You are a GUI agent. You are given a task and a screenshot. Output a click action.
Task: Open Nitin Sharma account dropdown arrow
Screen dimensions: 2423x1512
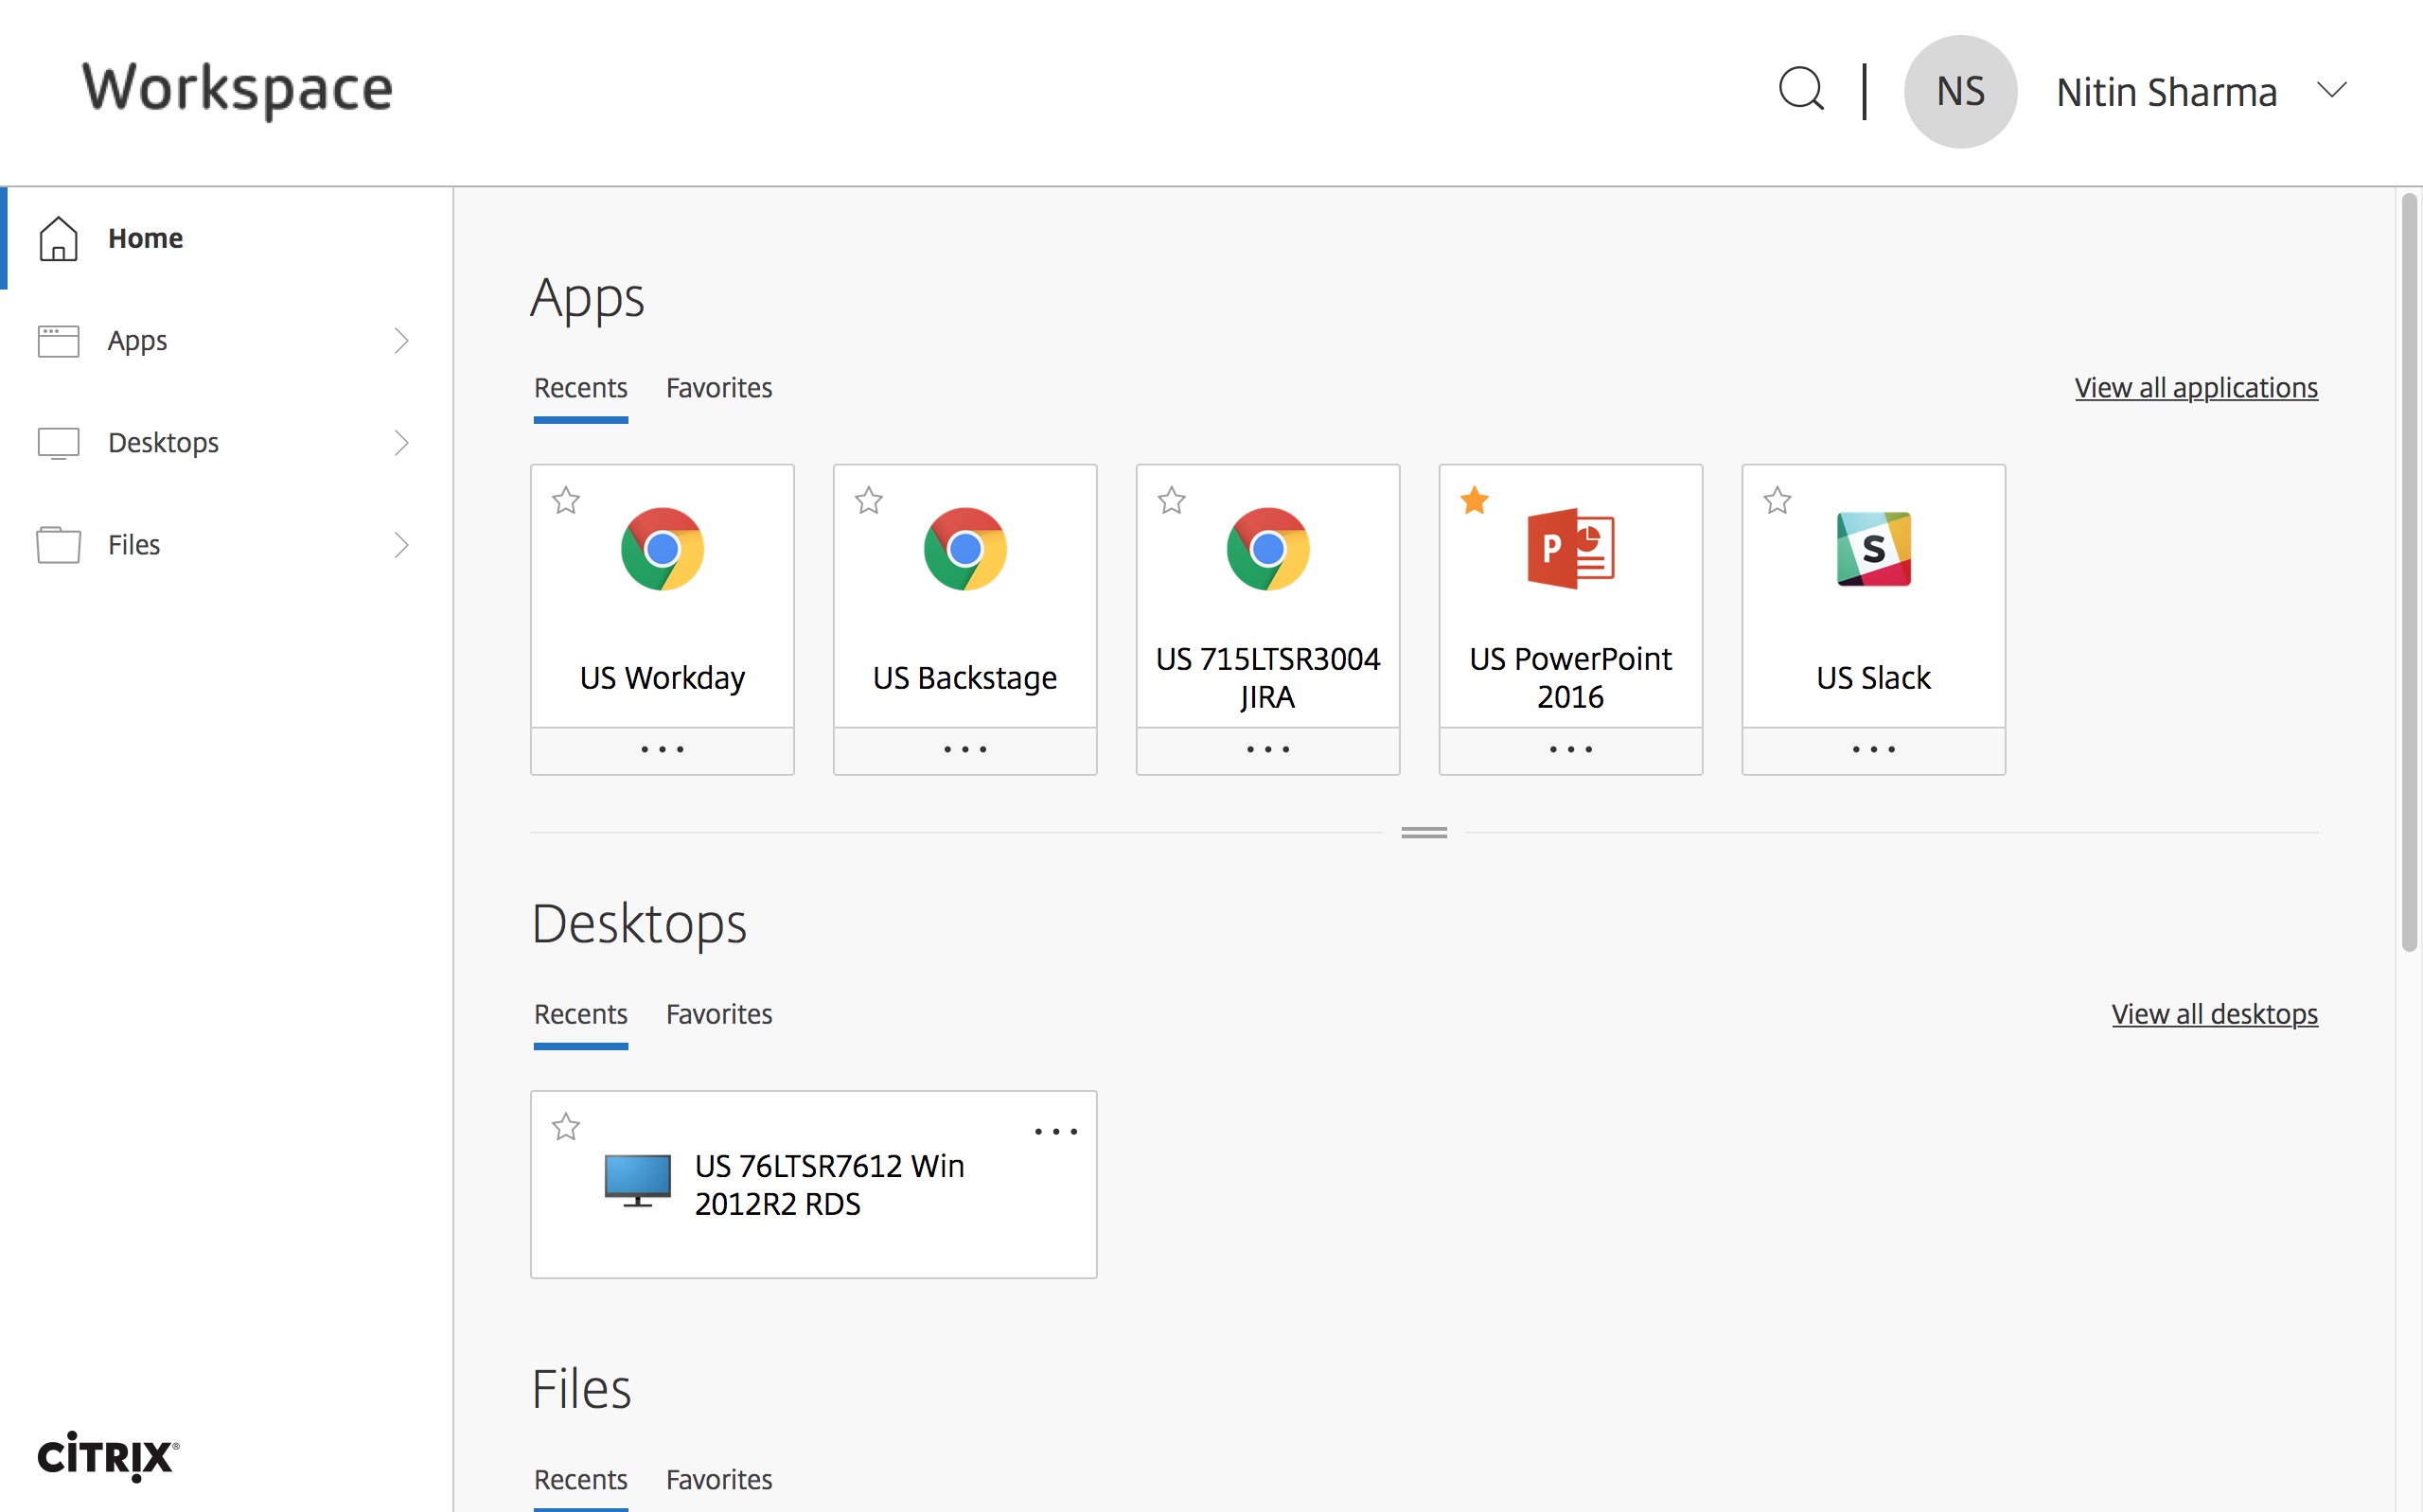[x=2331, y=90]
